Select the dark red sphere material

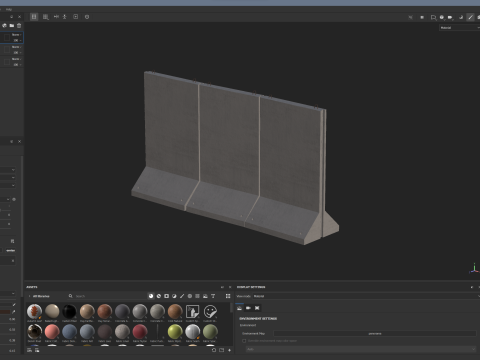(x=140, y=332)
